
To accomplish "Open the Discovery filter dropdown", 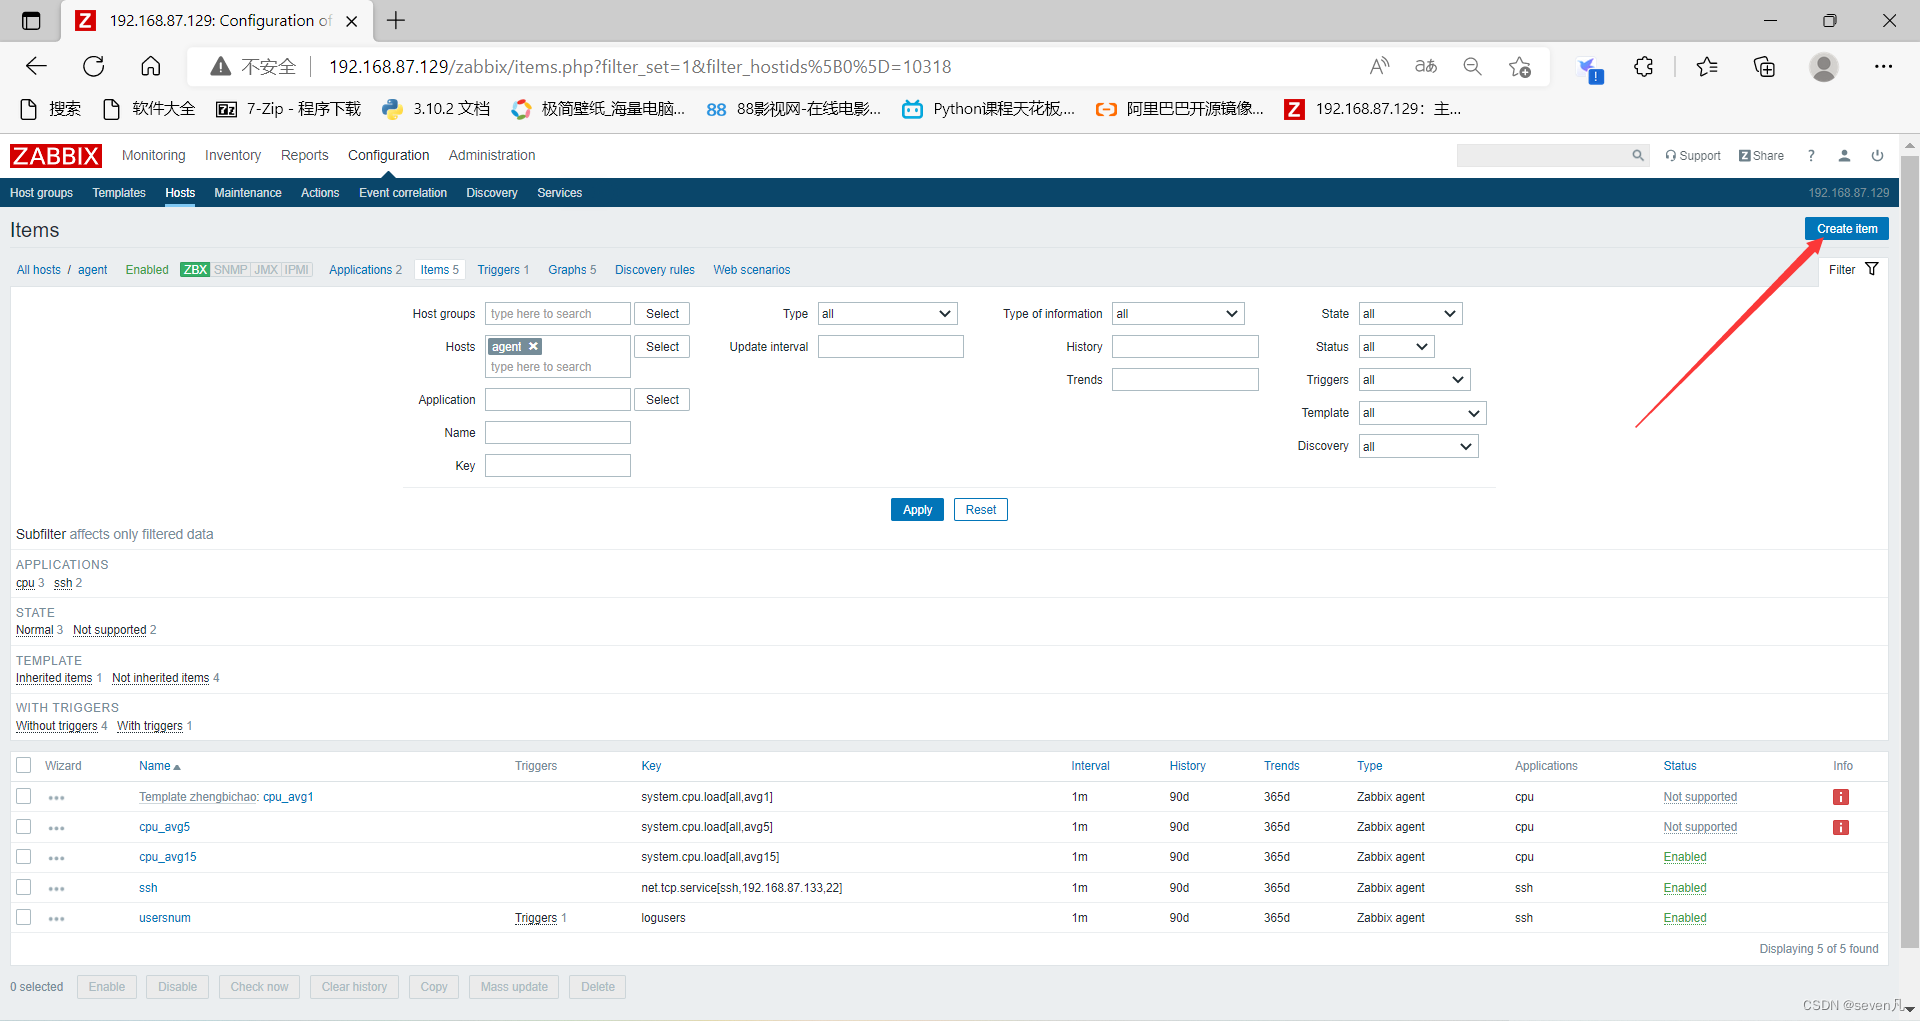I will (x=1418, y=446).
